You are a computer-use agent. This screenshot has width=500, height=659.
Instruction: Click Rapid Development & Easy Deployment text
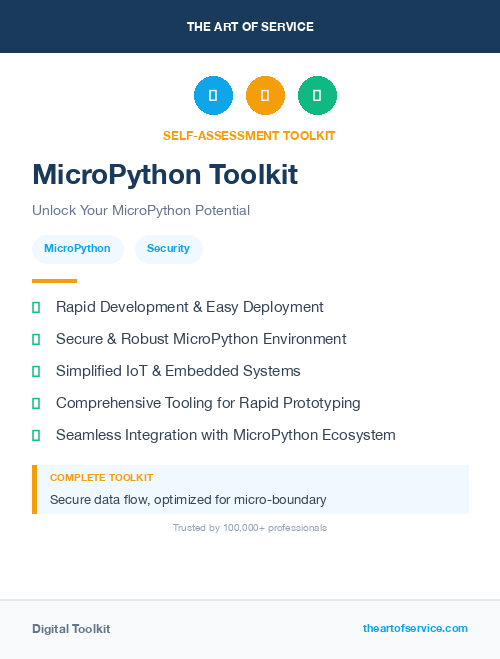tap(189, 307)
